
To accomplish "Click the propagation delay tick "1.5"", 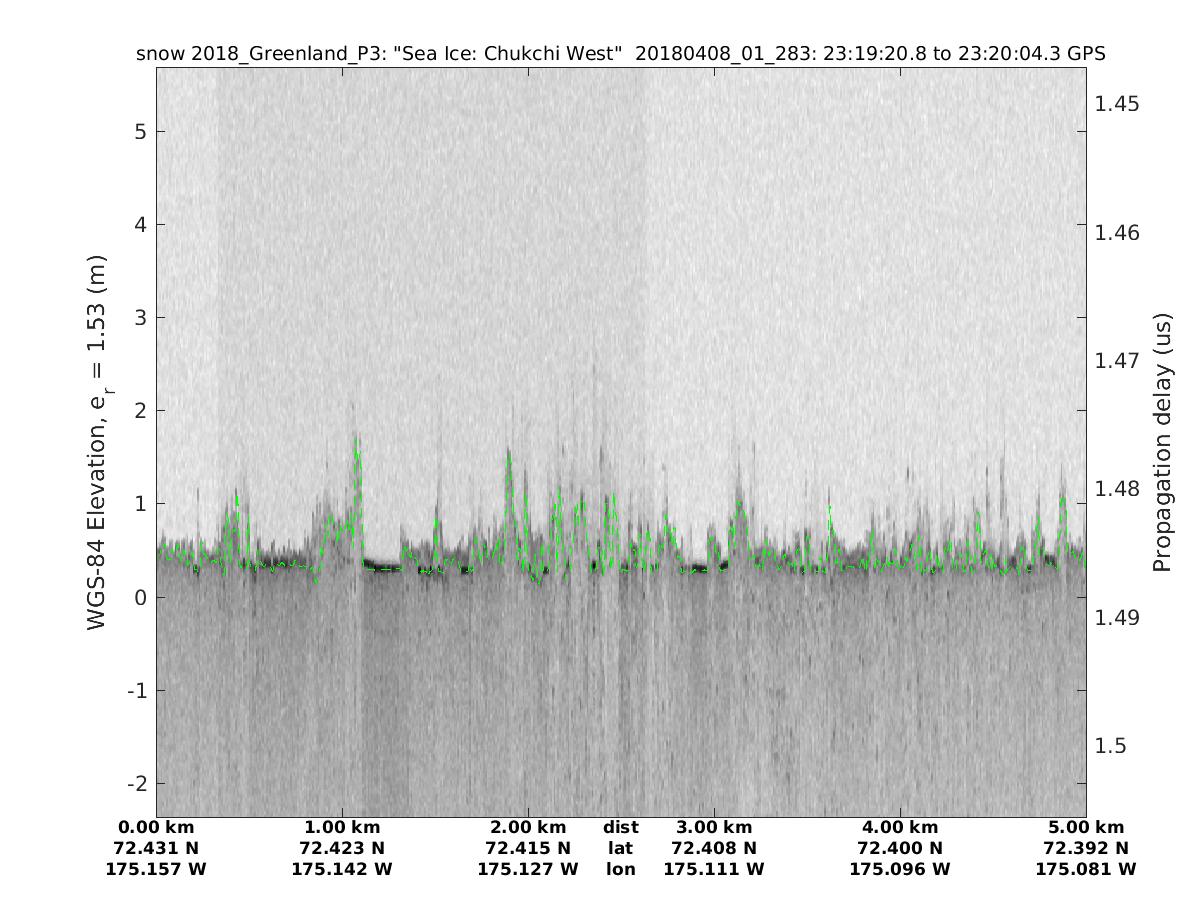I will click(x=1113, y=746).
